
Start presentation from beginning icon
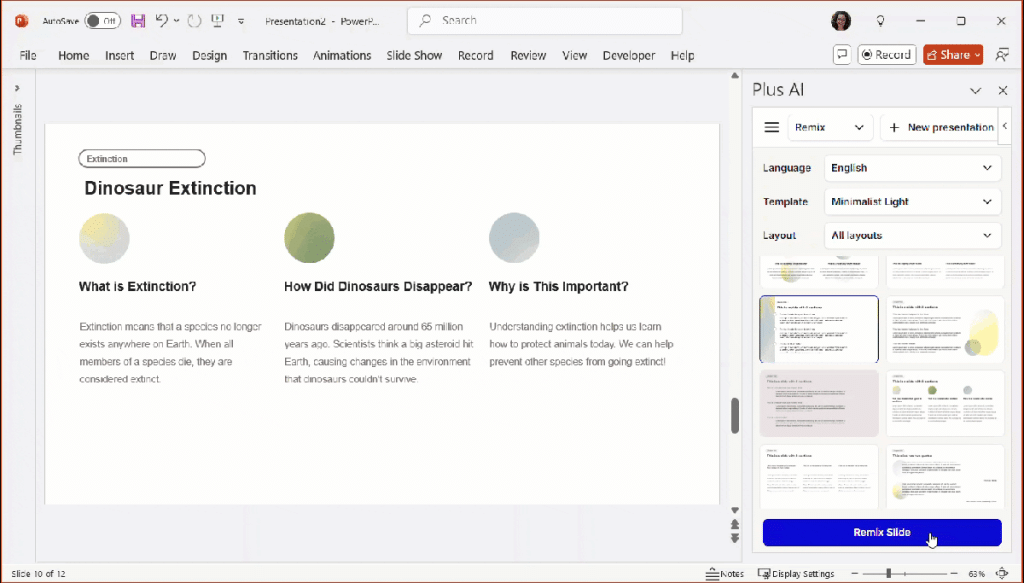[217, 20]
